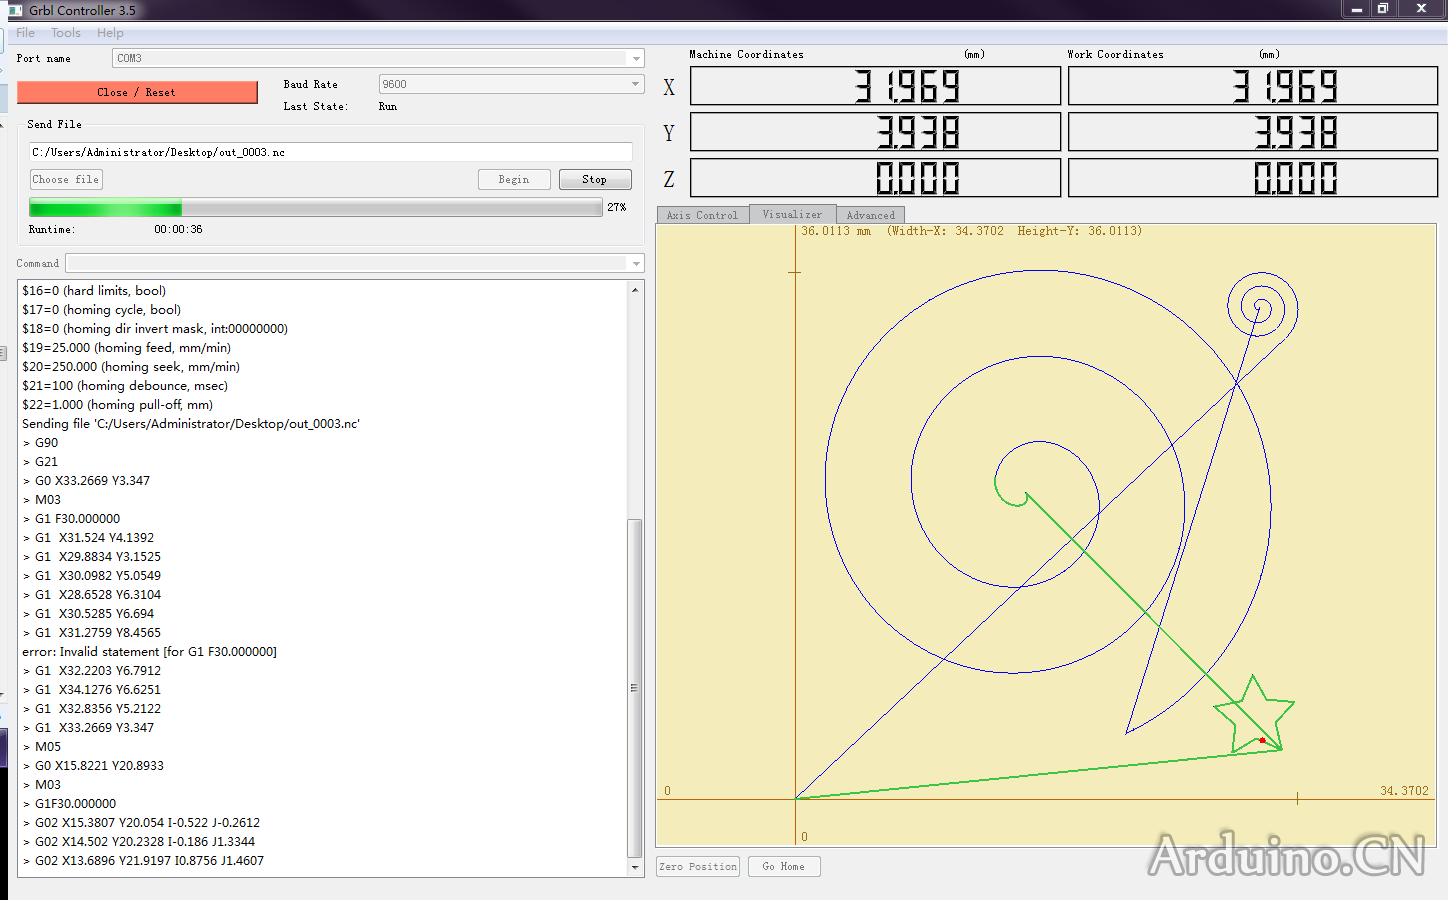
Task: Click the visualizer dimensions text '36.0113 mm'
Action: pyautogui.click(x=836, y=231)
